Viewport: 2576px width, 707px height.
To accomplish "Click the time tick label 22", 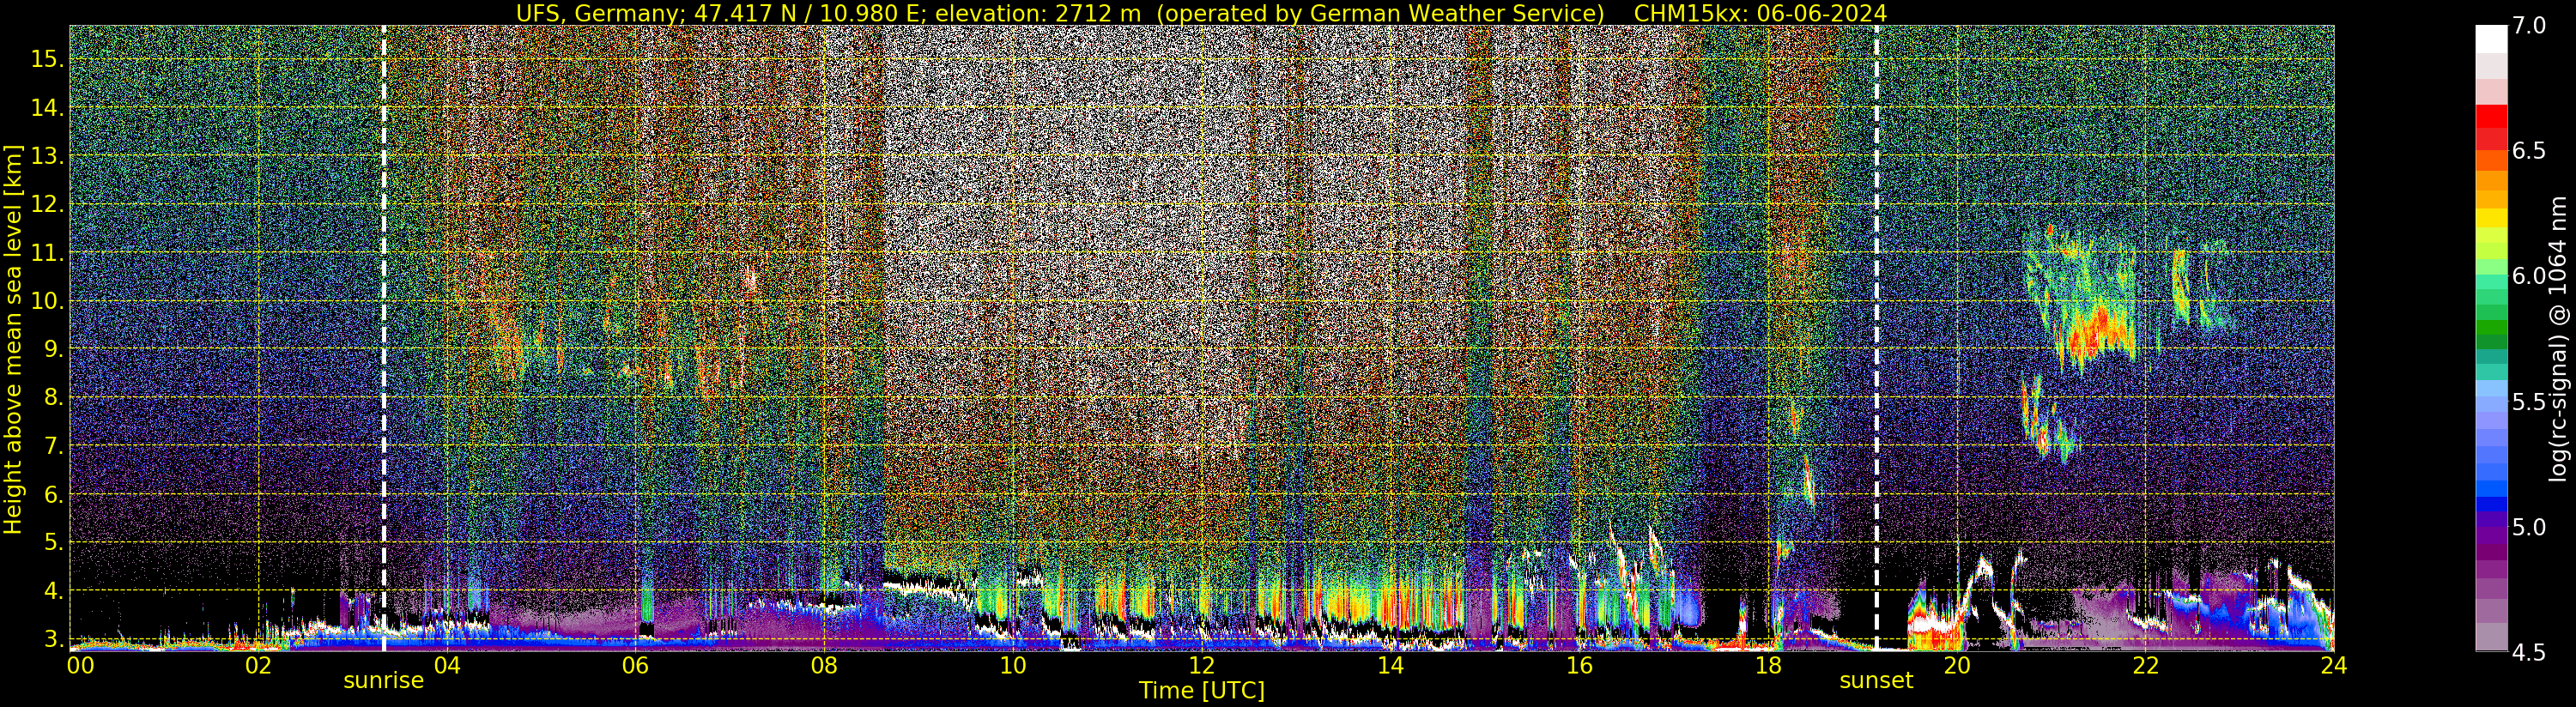I will [2144, 667].
